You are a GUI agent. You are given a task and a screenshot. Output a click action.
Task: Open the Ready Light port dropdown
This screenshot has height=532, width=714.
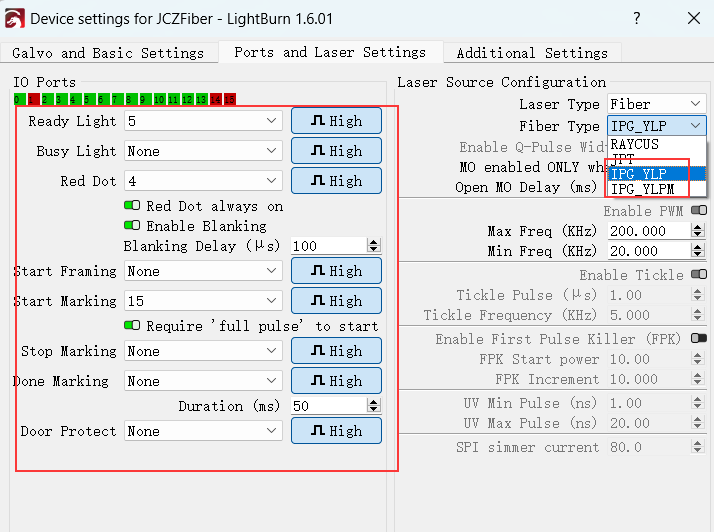pos(203,121)
